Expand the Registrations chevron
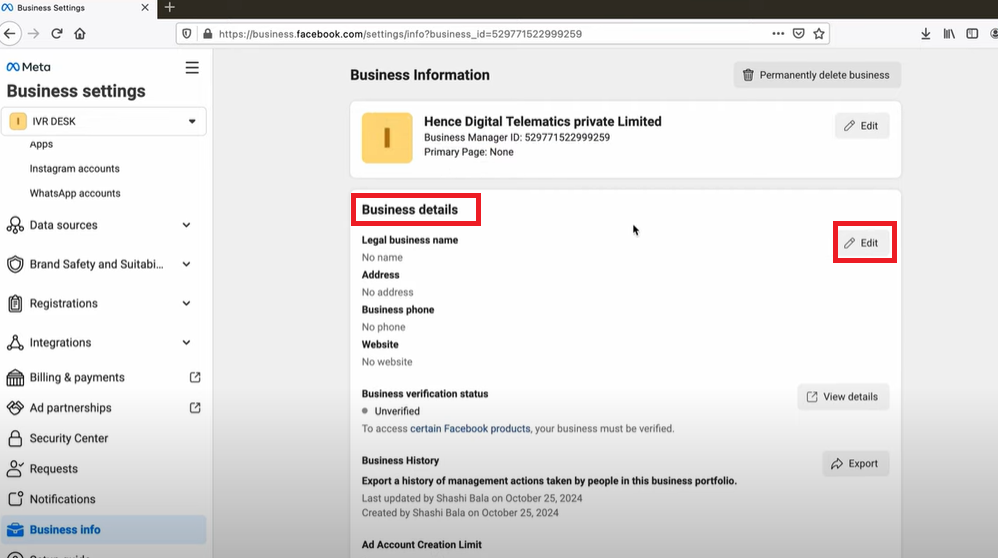The image size is (998, 558). [x=186, y=303]
